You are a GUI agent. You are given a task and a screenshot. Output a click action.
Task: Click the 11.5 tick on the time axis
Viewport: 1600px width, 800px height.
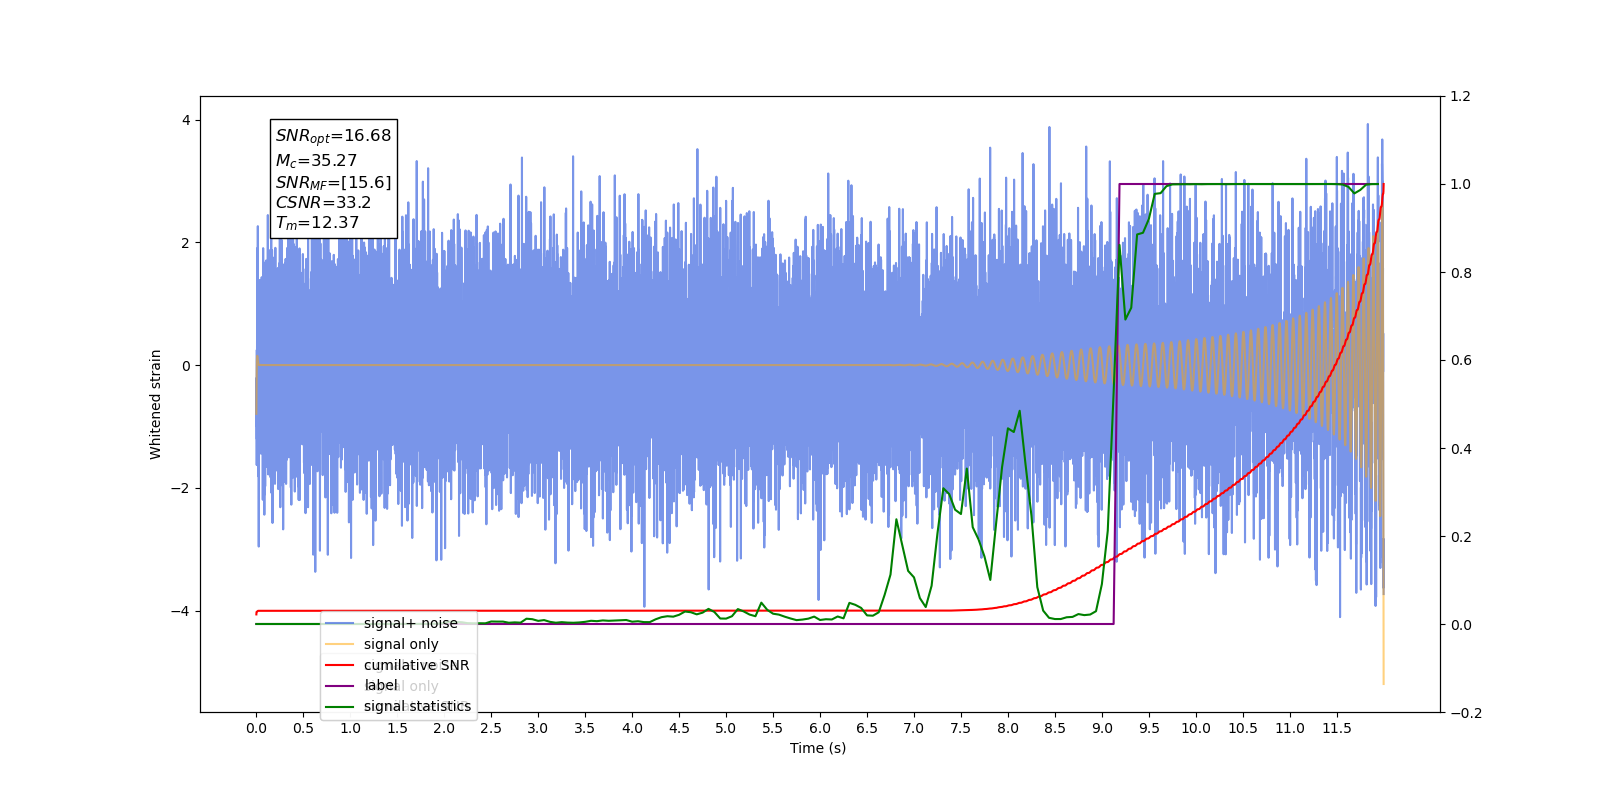click(x=1337, y=728)
